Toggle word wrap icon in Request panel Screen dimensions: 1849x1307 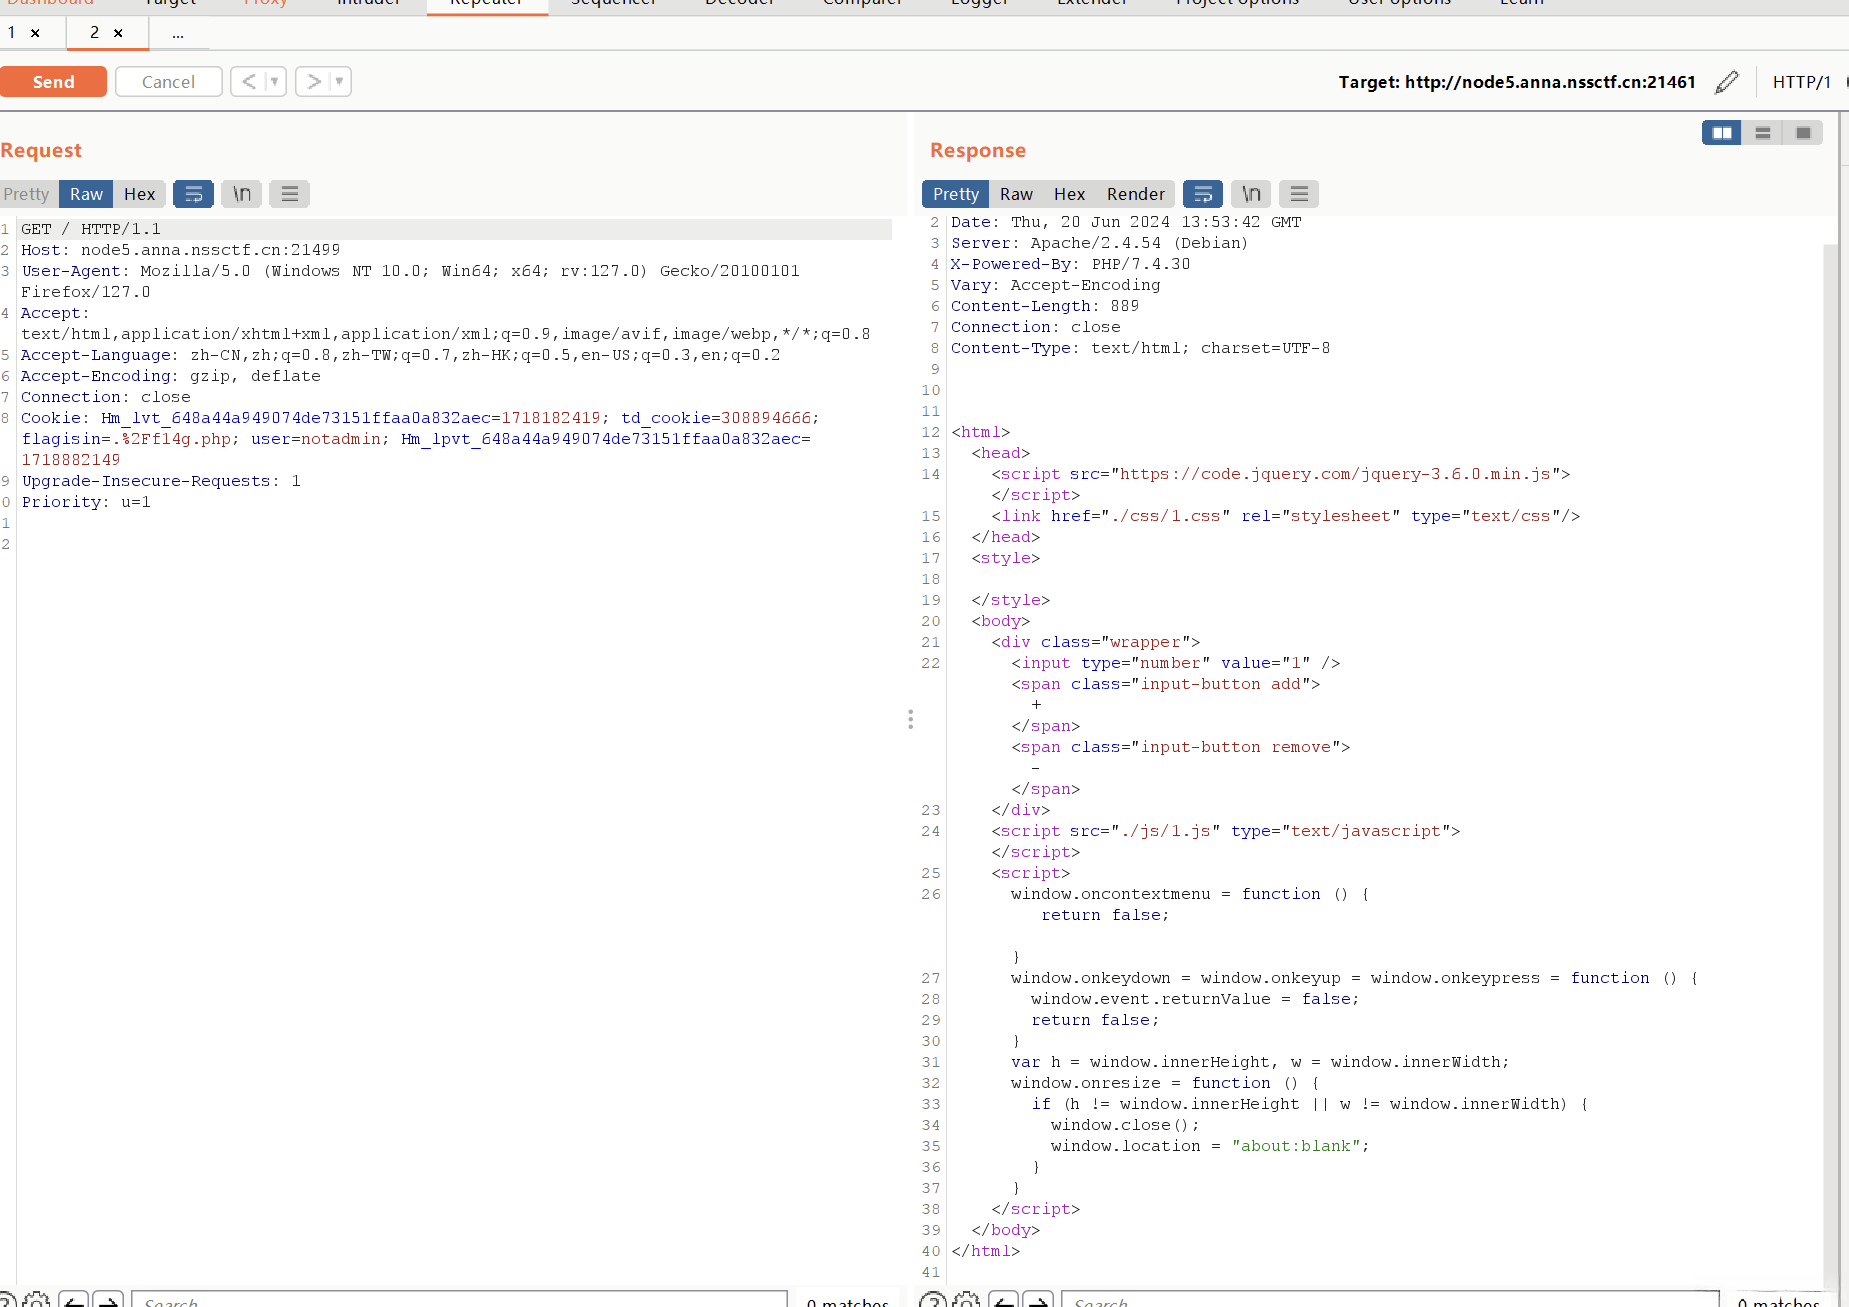193,194
